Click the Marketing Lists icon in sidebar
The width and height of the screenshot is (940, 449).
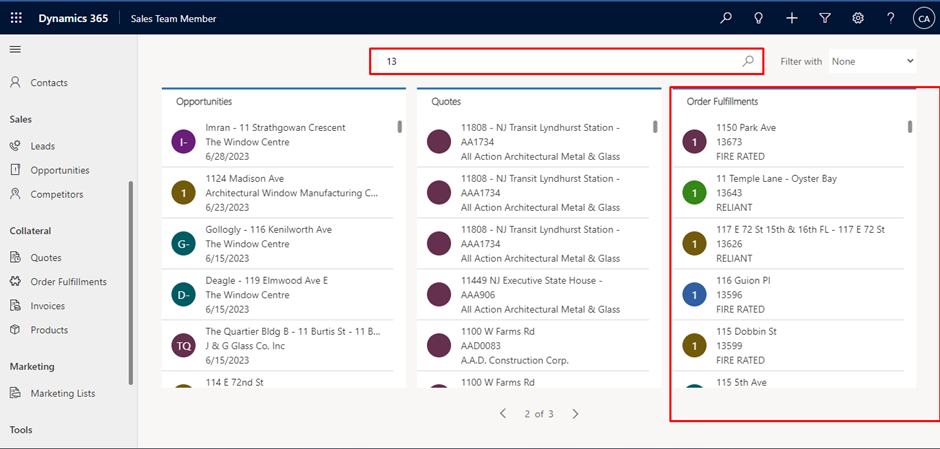click(x=16, y=393)
